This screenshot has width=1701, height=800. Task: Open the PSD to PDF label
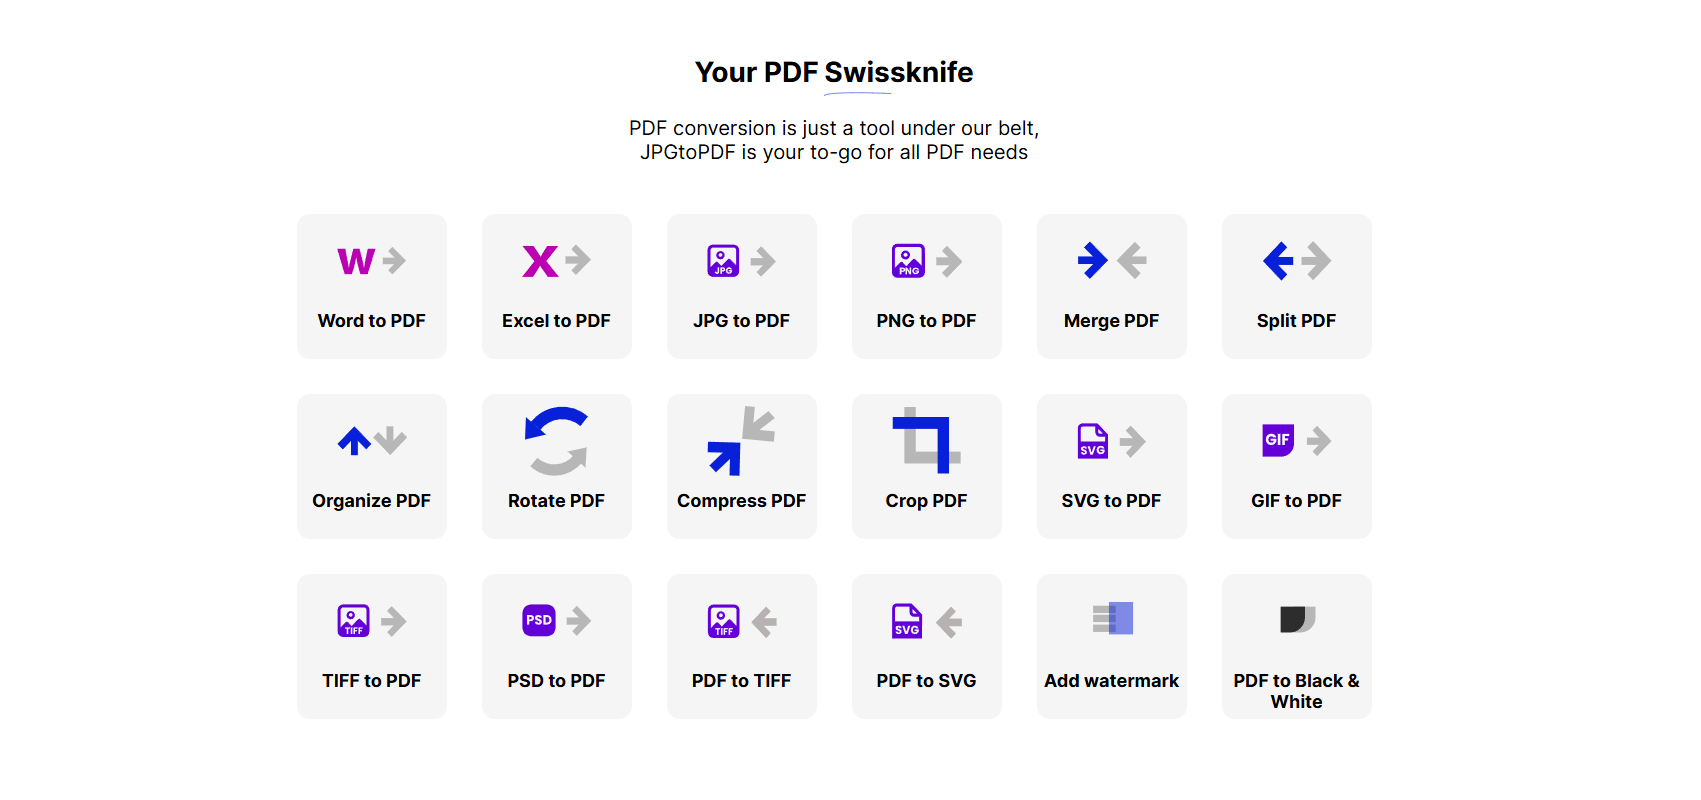[x=557, y=681]
